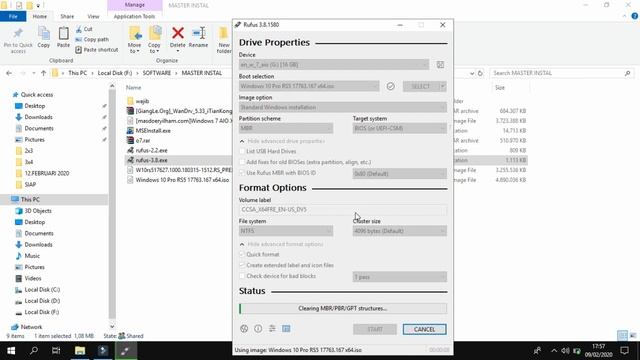Go back with Explorer back arrow

tap(9, 73)
